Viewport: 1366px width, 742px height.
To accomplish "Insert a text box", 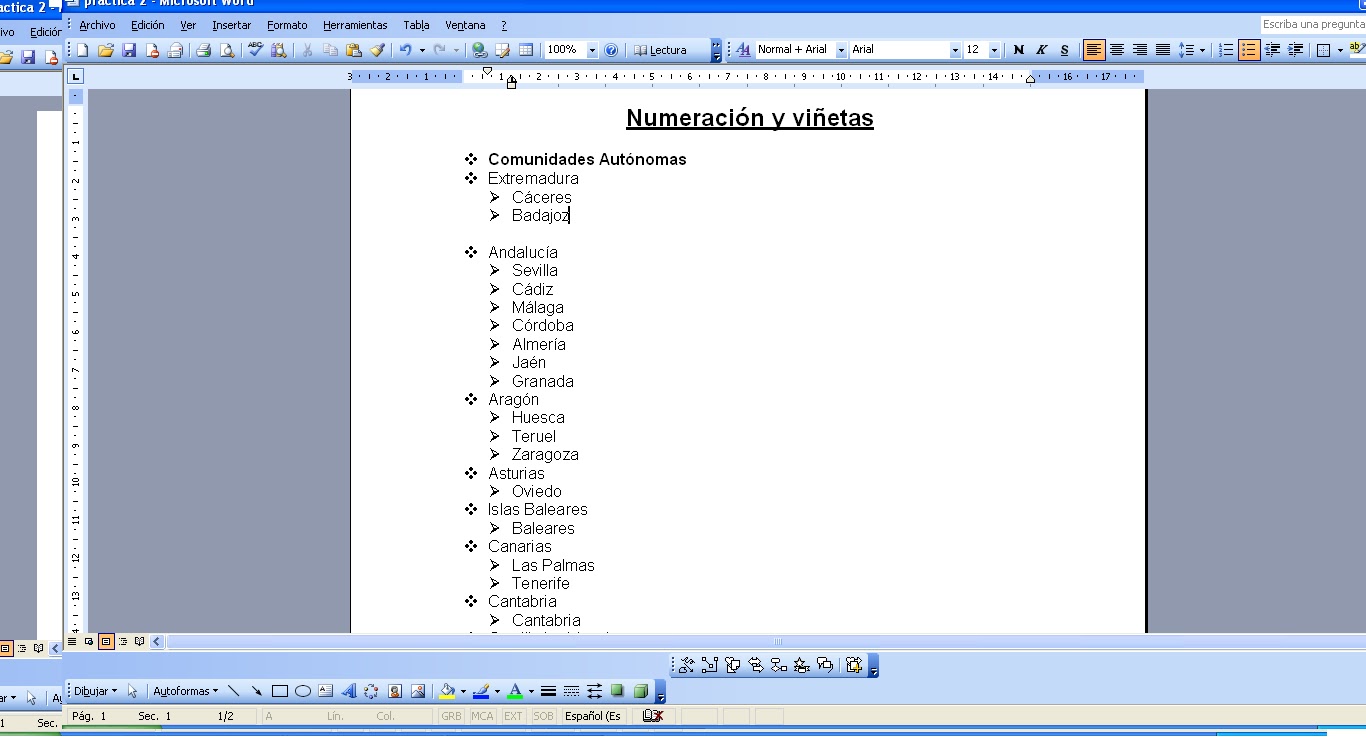I will coord(326,691).
